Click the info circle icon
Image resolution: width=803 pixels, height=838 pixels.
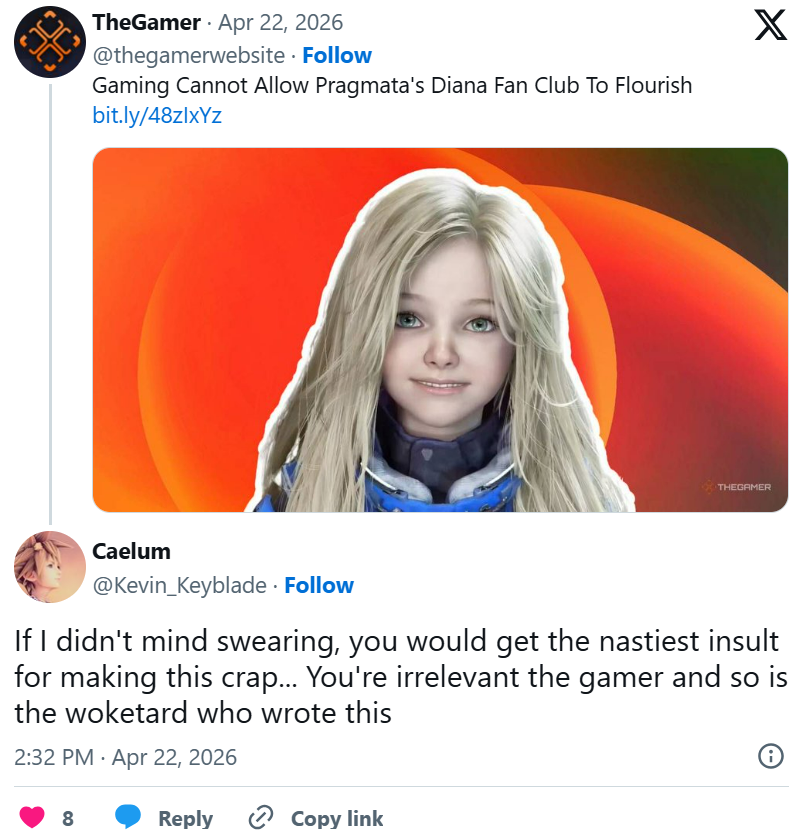point(770,756)
